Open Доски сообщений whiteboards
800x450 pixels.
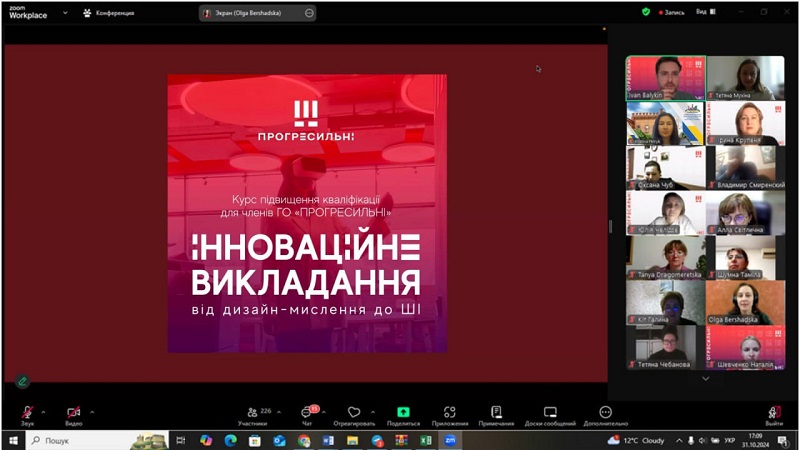pos(550,416)
